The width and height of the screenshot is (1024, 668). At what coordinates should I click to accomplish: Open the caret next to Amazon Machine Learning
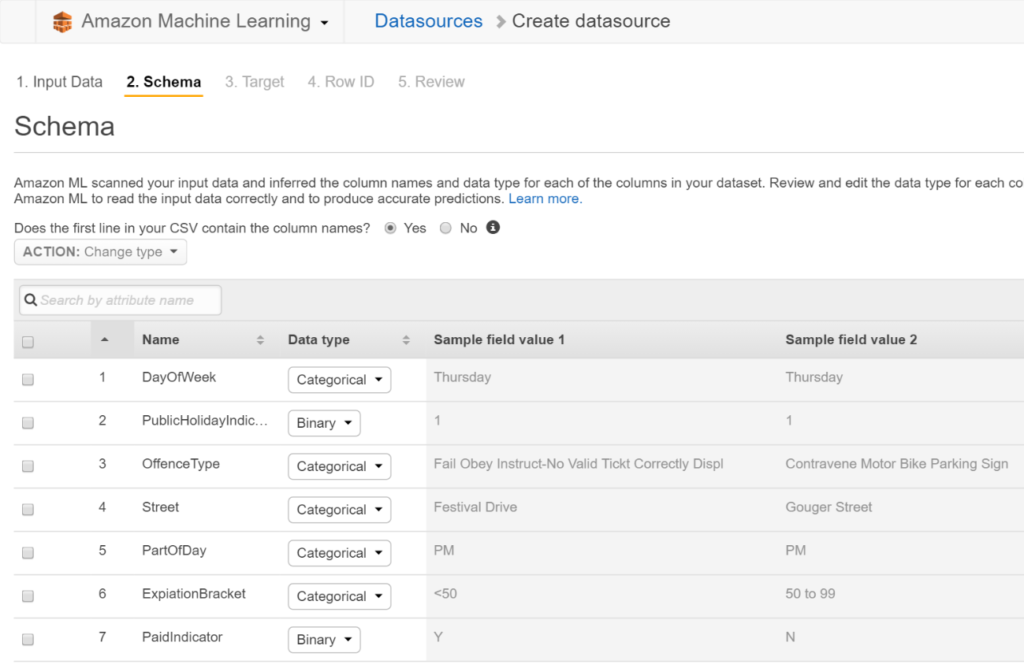(323, 21)
